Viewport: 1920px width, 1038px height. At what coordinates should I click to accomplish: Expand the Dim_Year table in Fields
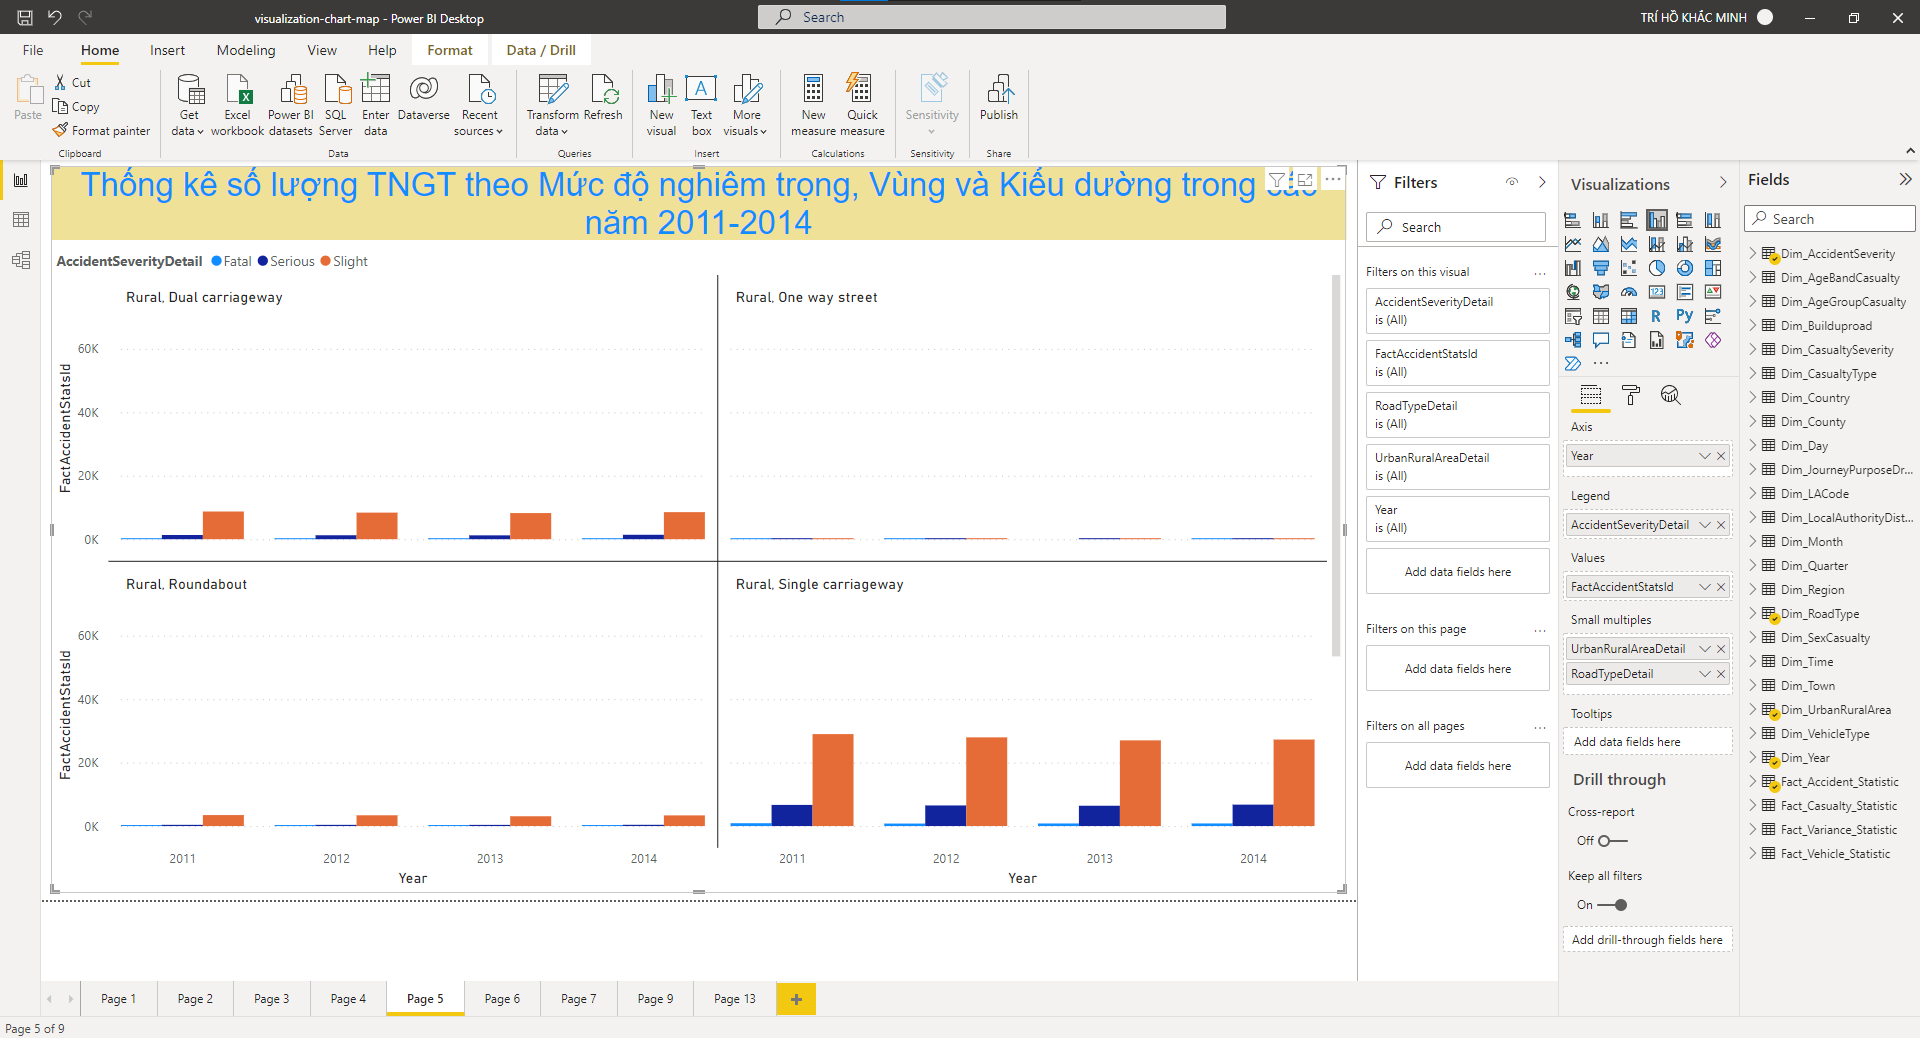coord(1753,758)
